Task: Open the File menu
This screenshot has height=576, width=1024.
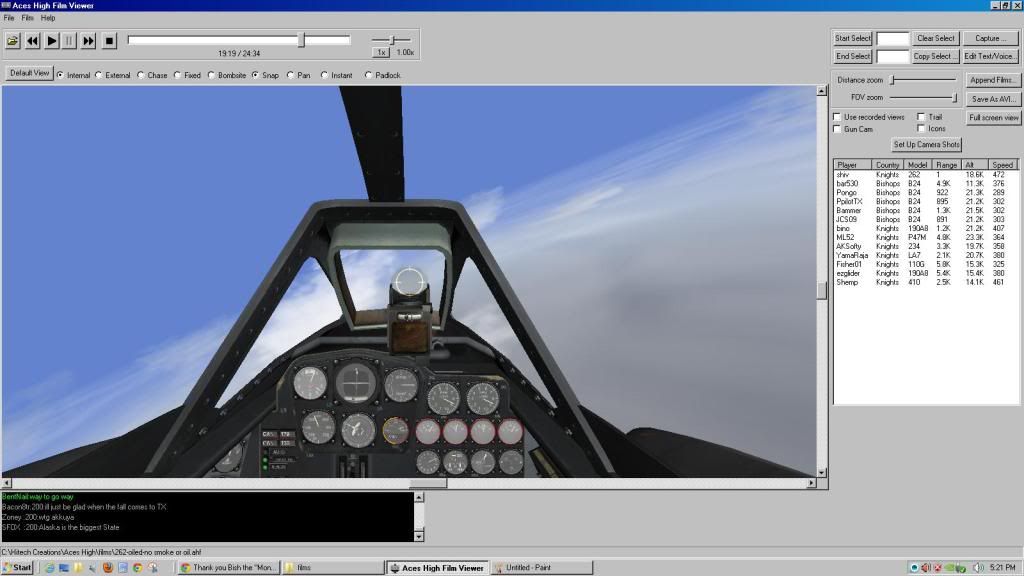Action: [x=8, y=18]
